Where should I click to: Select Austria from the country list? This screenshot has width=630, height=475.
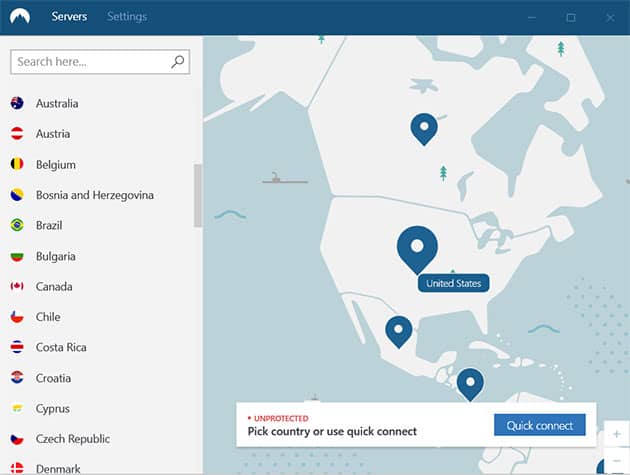[53, 134]
